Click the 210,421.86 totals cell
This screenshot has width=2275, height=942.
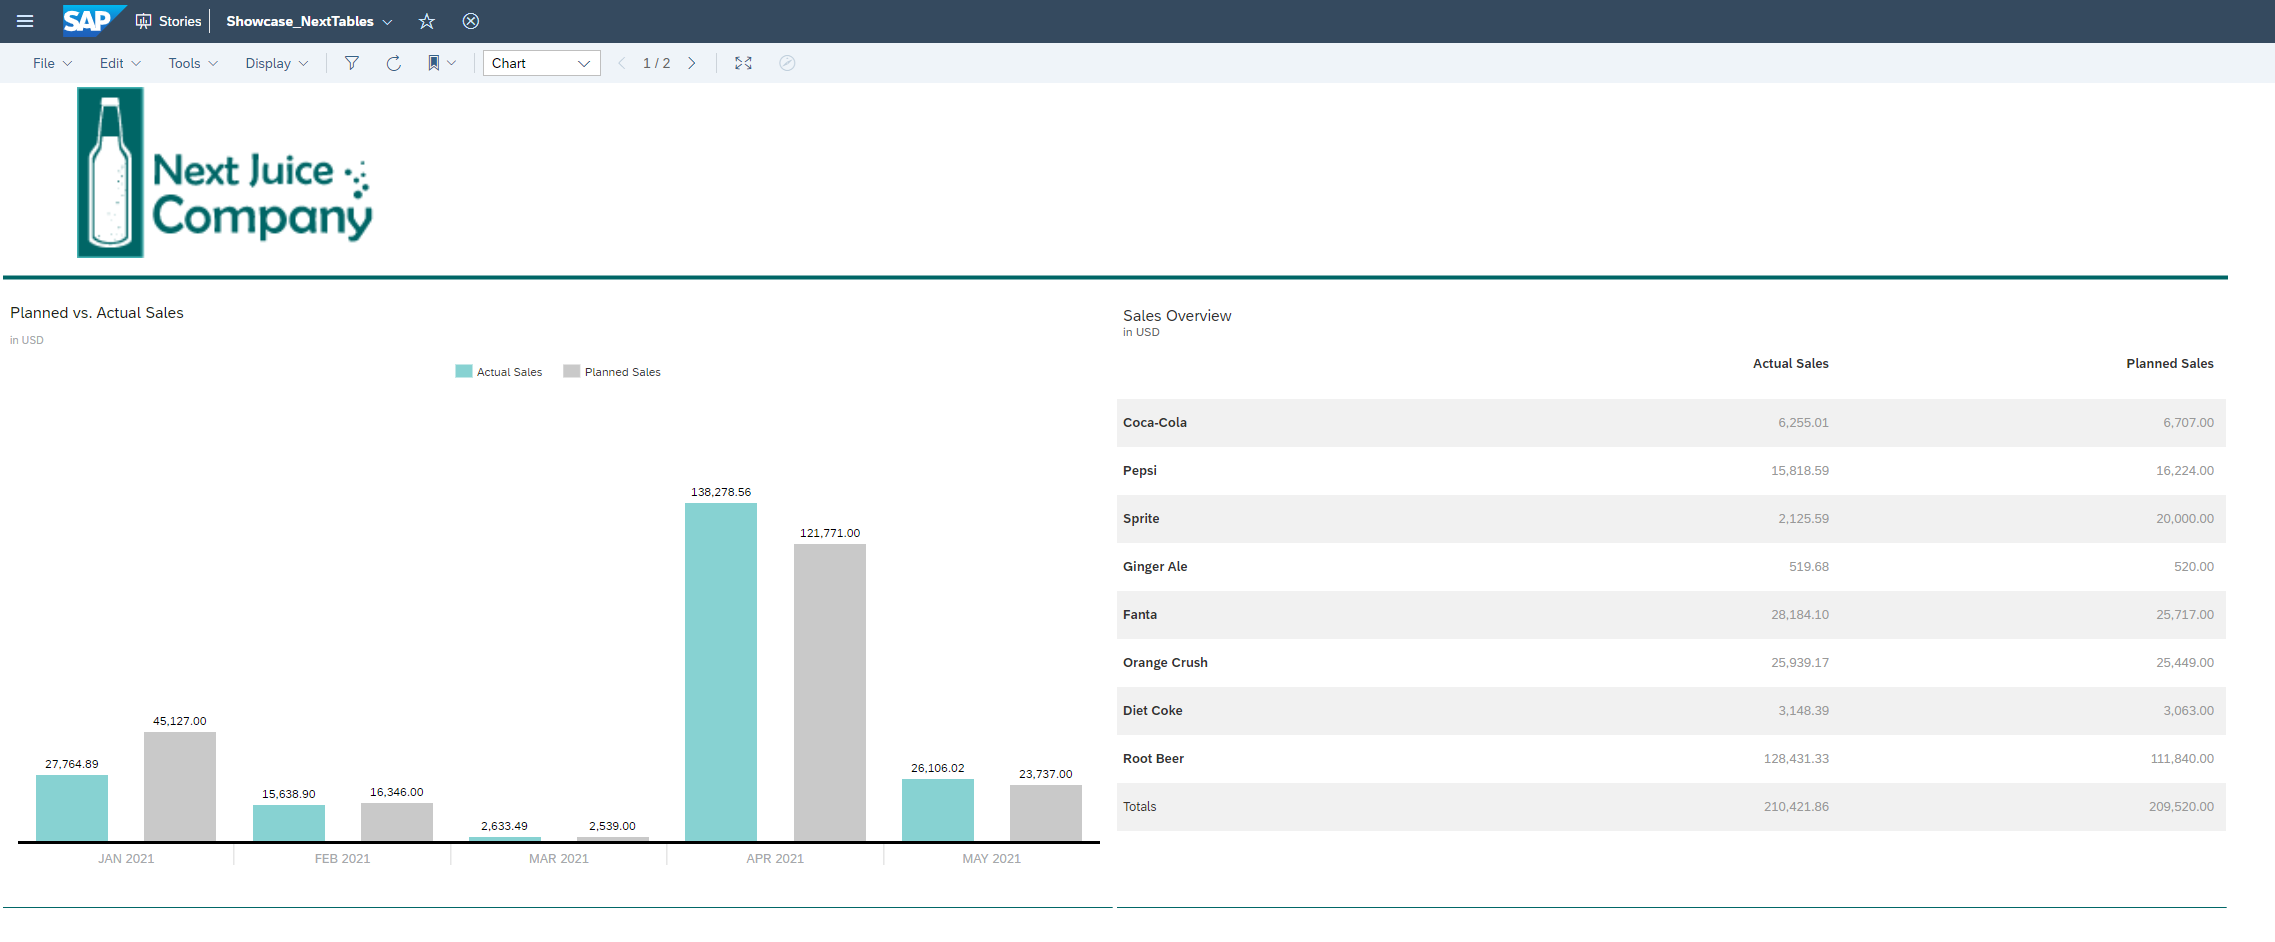coord(1796,807)
